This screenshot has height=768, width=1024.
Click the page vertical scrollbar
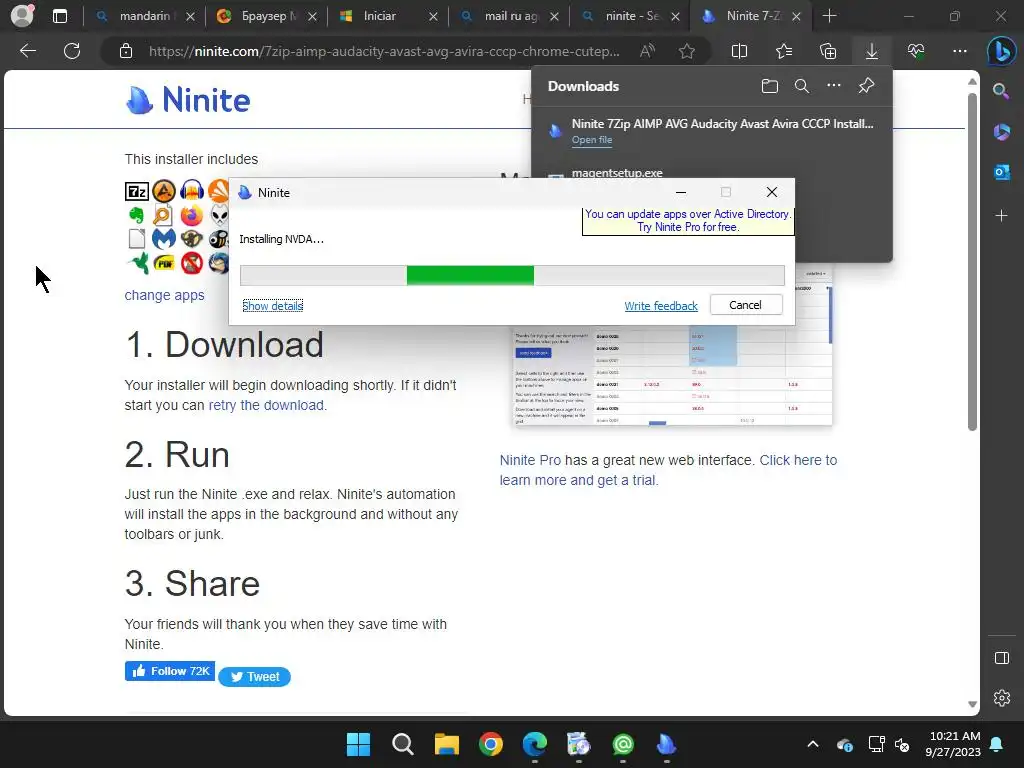pos(972,261)
